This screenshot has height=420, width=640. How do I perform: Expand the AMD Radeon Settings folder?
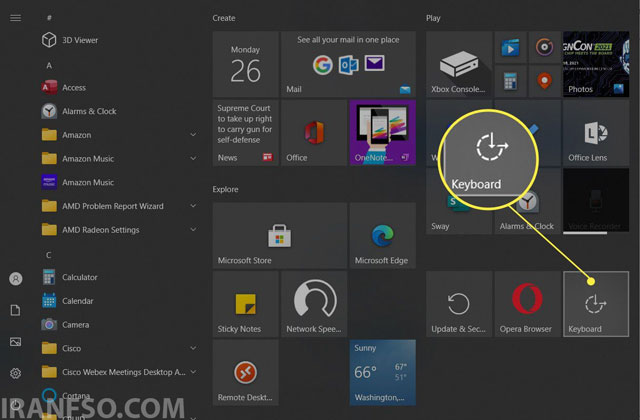(x=193, y=230)
